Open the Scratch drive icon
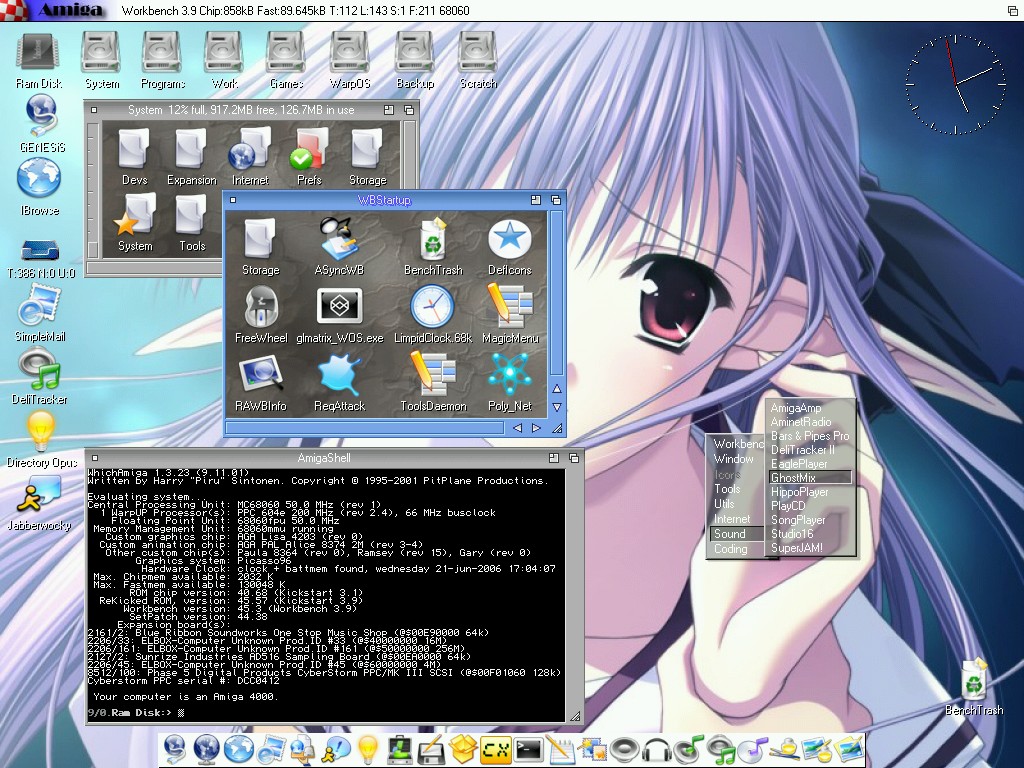Viewport: 1024px width, 768px height. tap(478, 61)
